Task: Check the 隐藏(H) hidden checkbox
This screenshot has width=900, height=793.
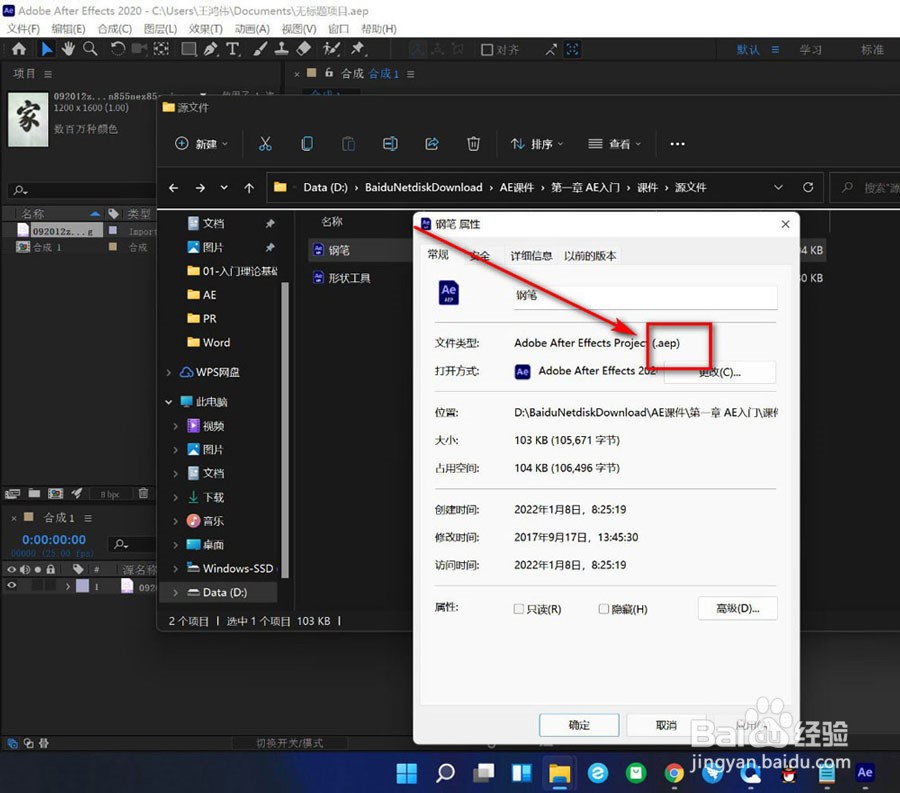Action: (x=603, y=609)
